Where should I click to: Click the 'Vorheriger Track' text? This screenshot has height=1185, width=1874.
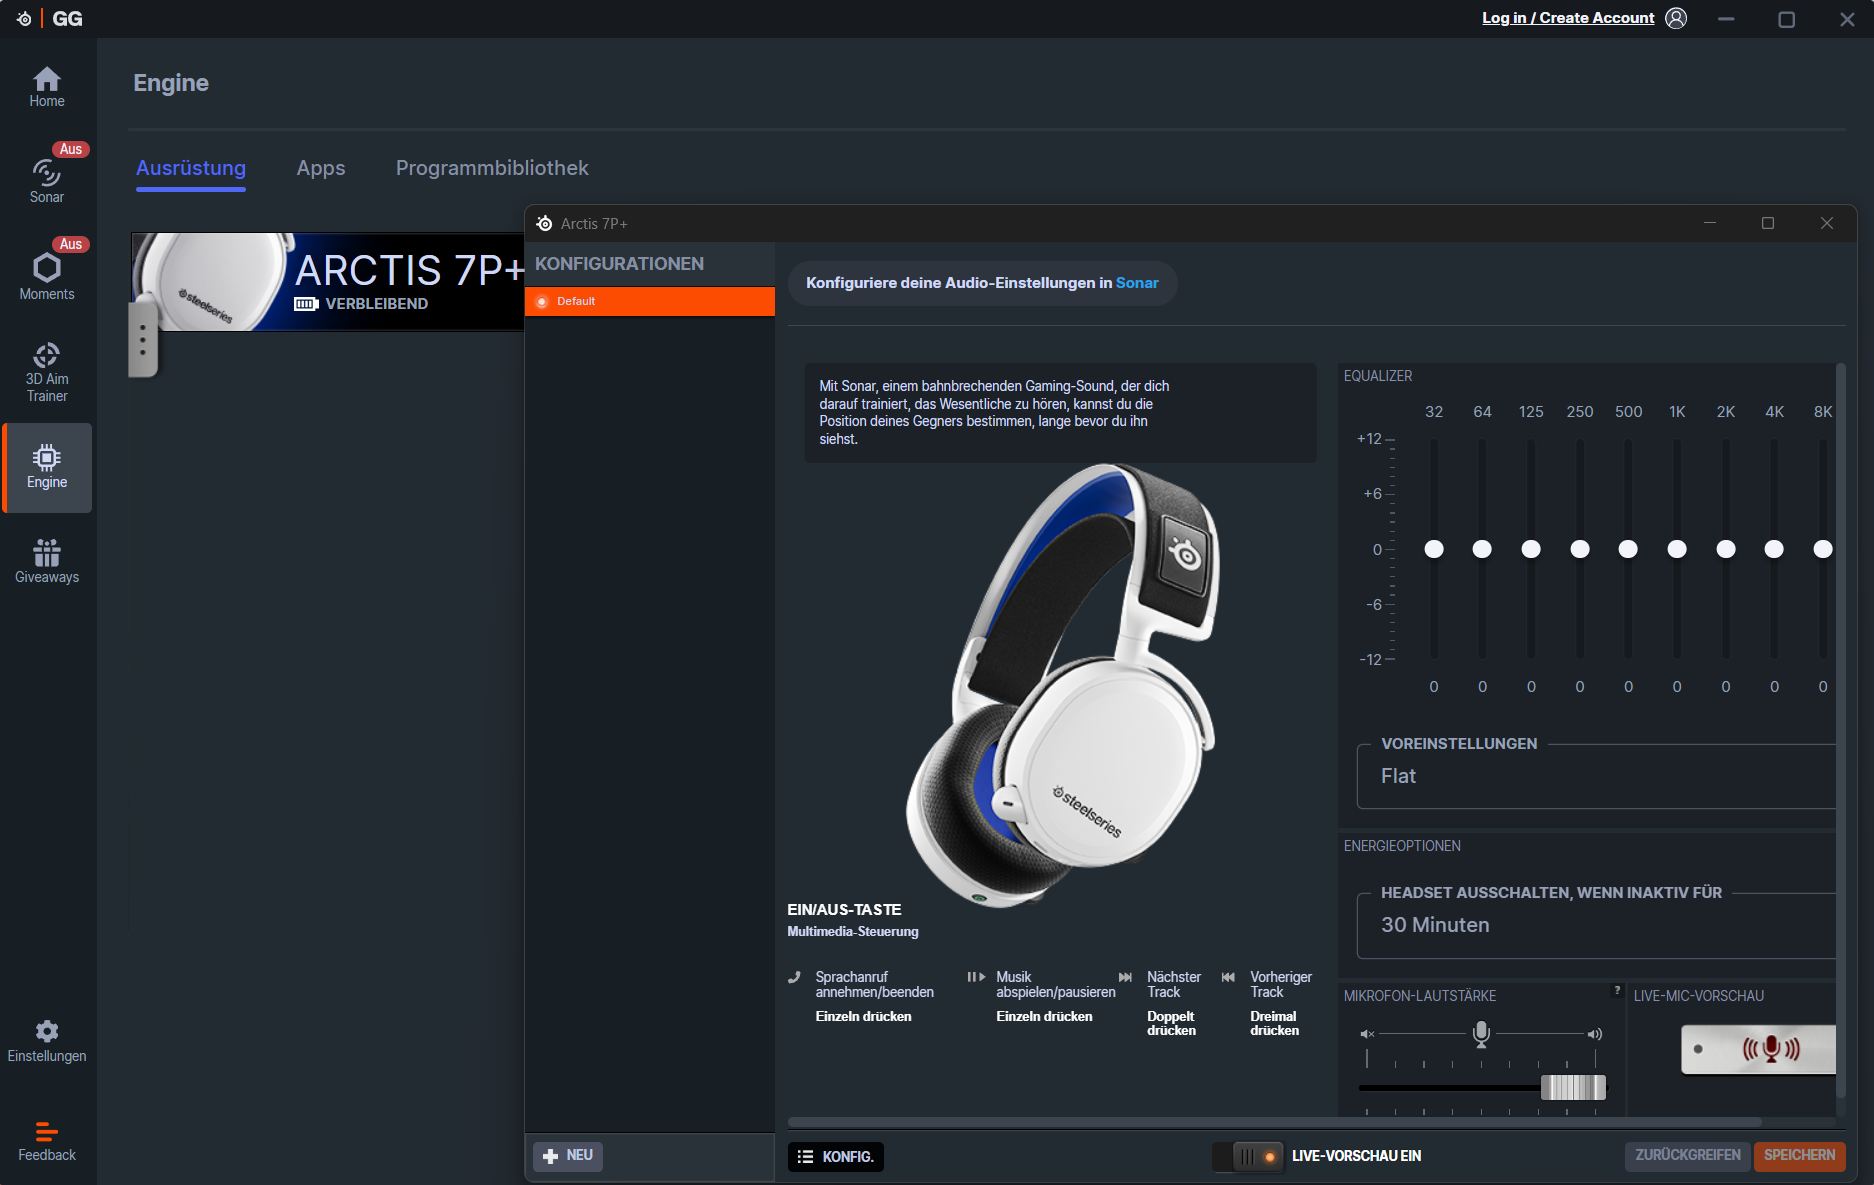(x=1281, y=985)
